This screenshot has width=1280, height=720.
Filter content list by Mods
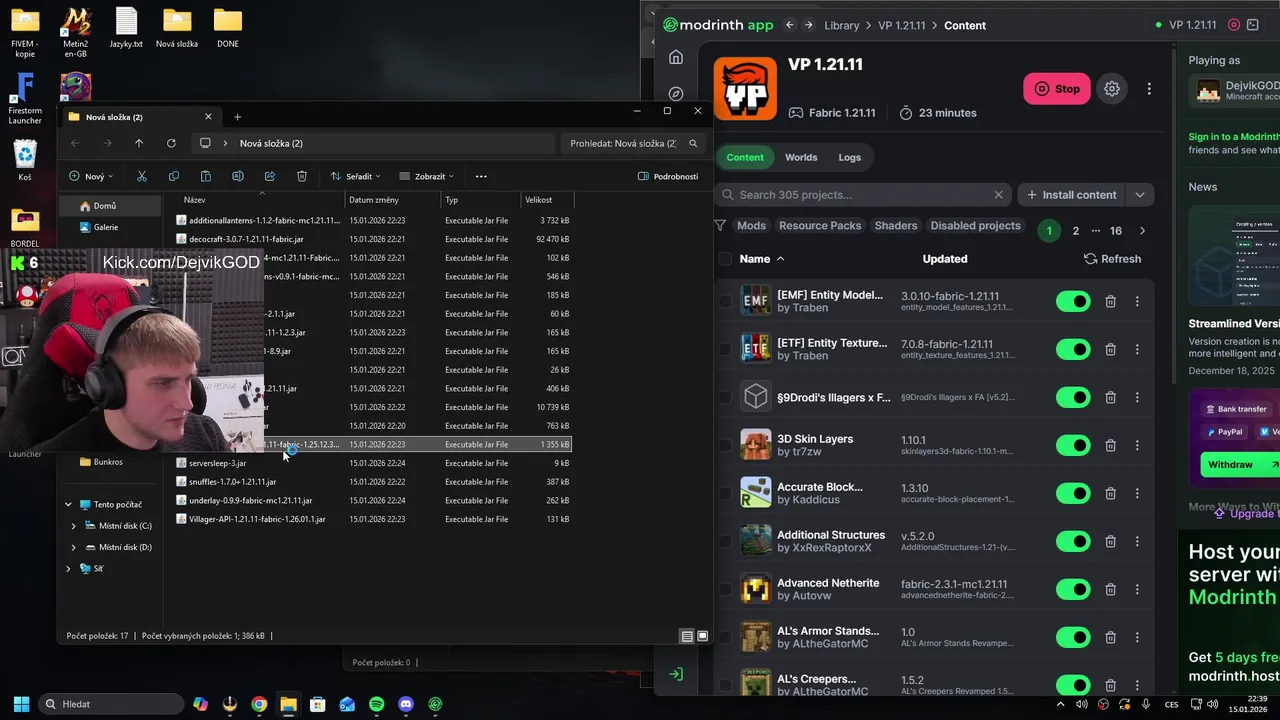click(x=751, y=226)
